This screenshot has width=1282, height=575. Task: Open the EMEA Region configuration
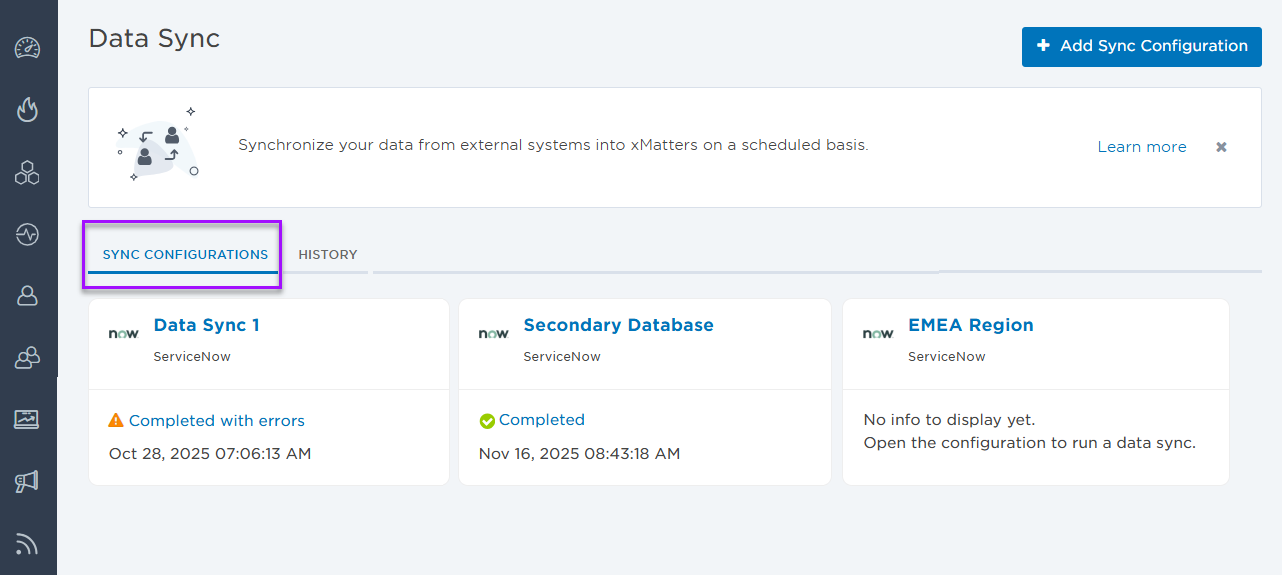[x=970, y=325]
